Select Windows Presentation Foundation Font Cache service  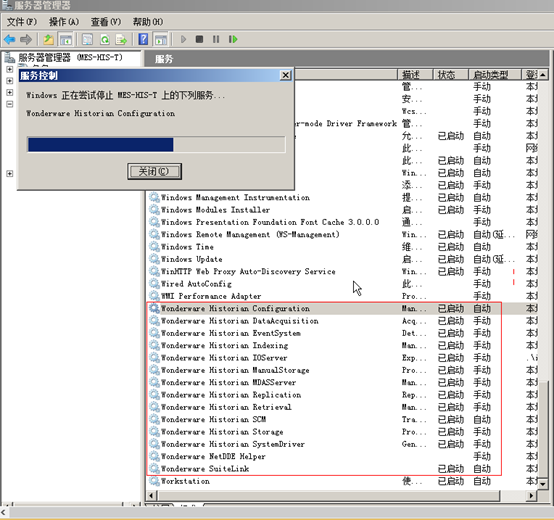270,222
